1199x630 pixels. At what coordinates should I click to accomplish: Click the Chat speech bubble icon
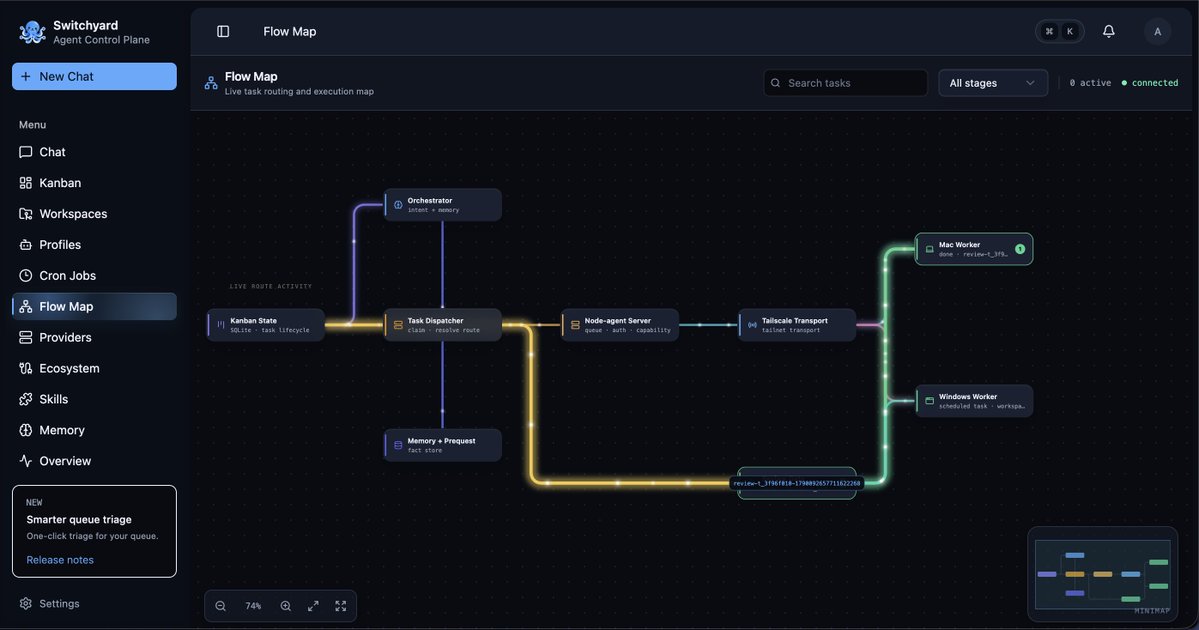25,152
